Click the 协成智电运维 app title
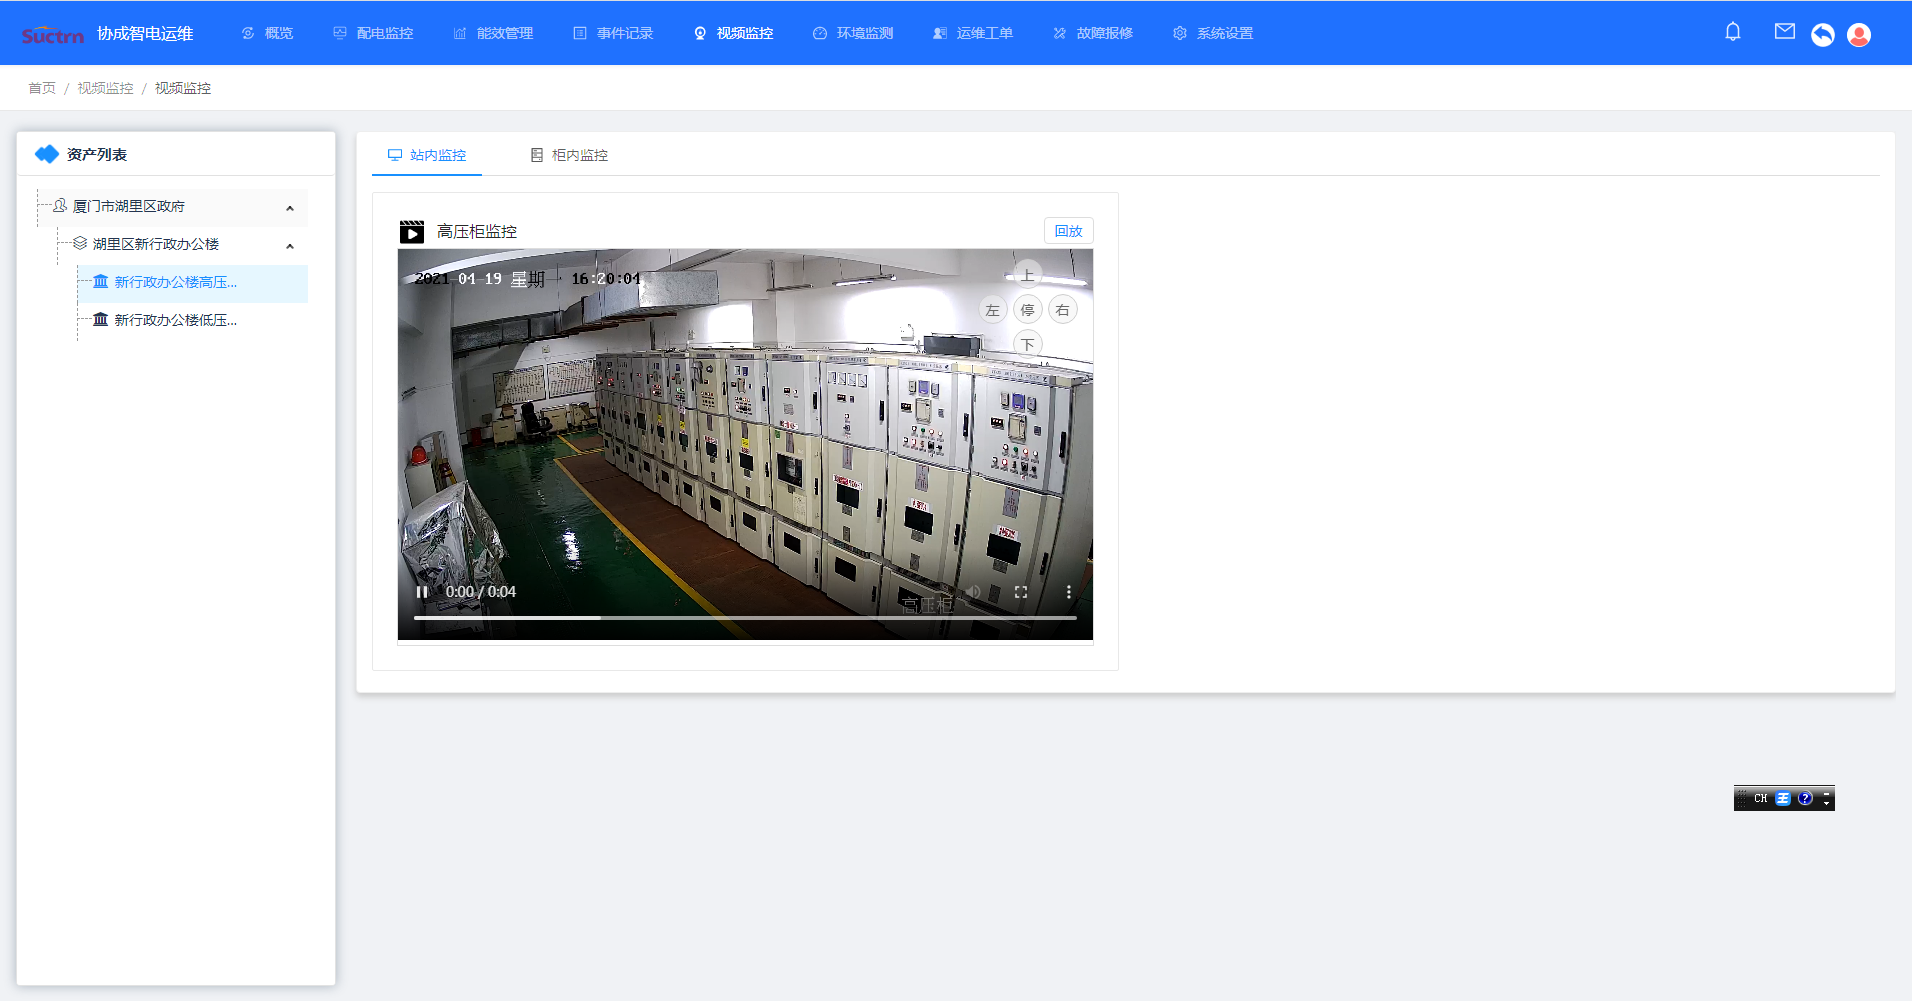 (x=145, y=33)
